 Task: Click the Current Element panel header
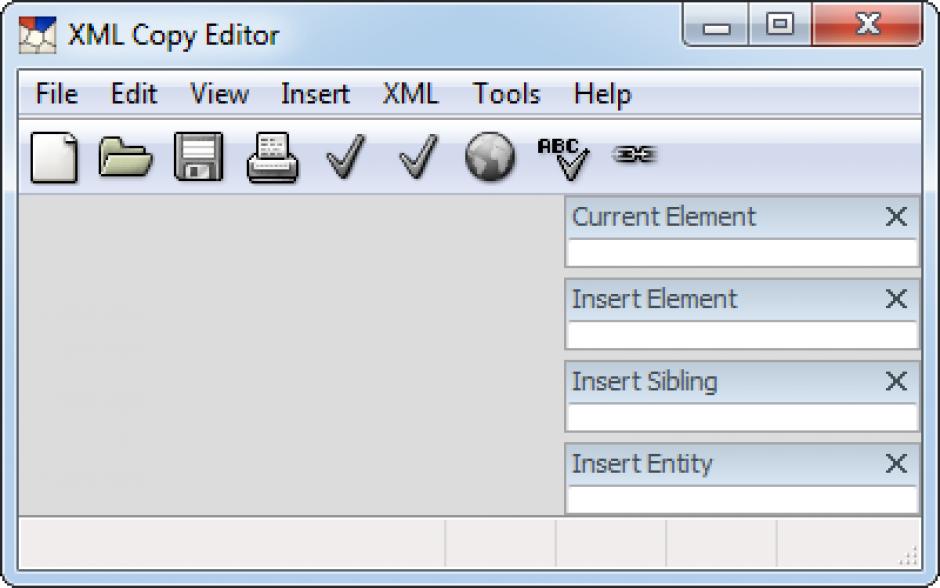tap(742, 217)
